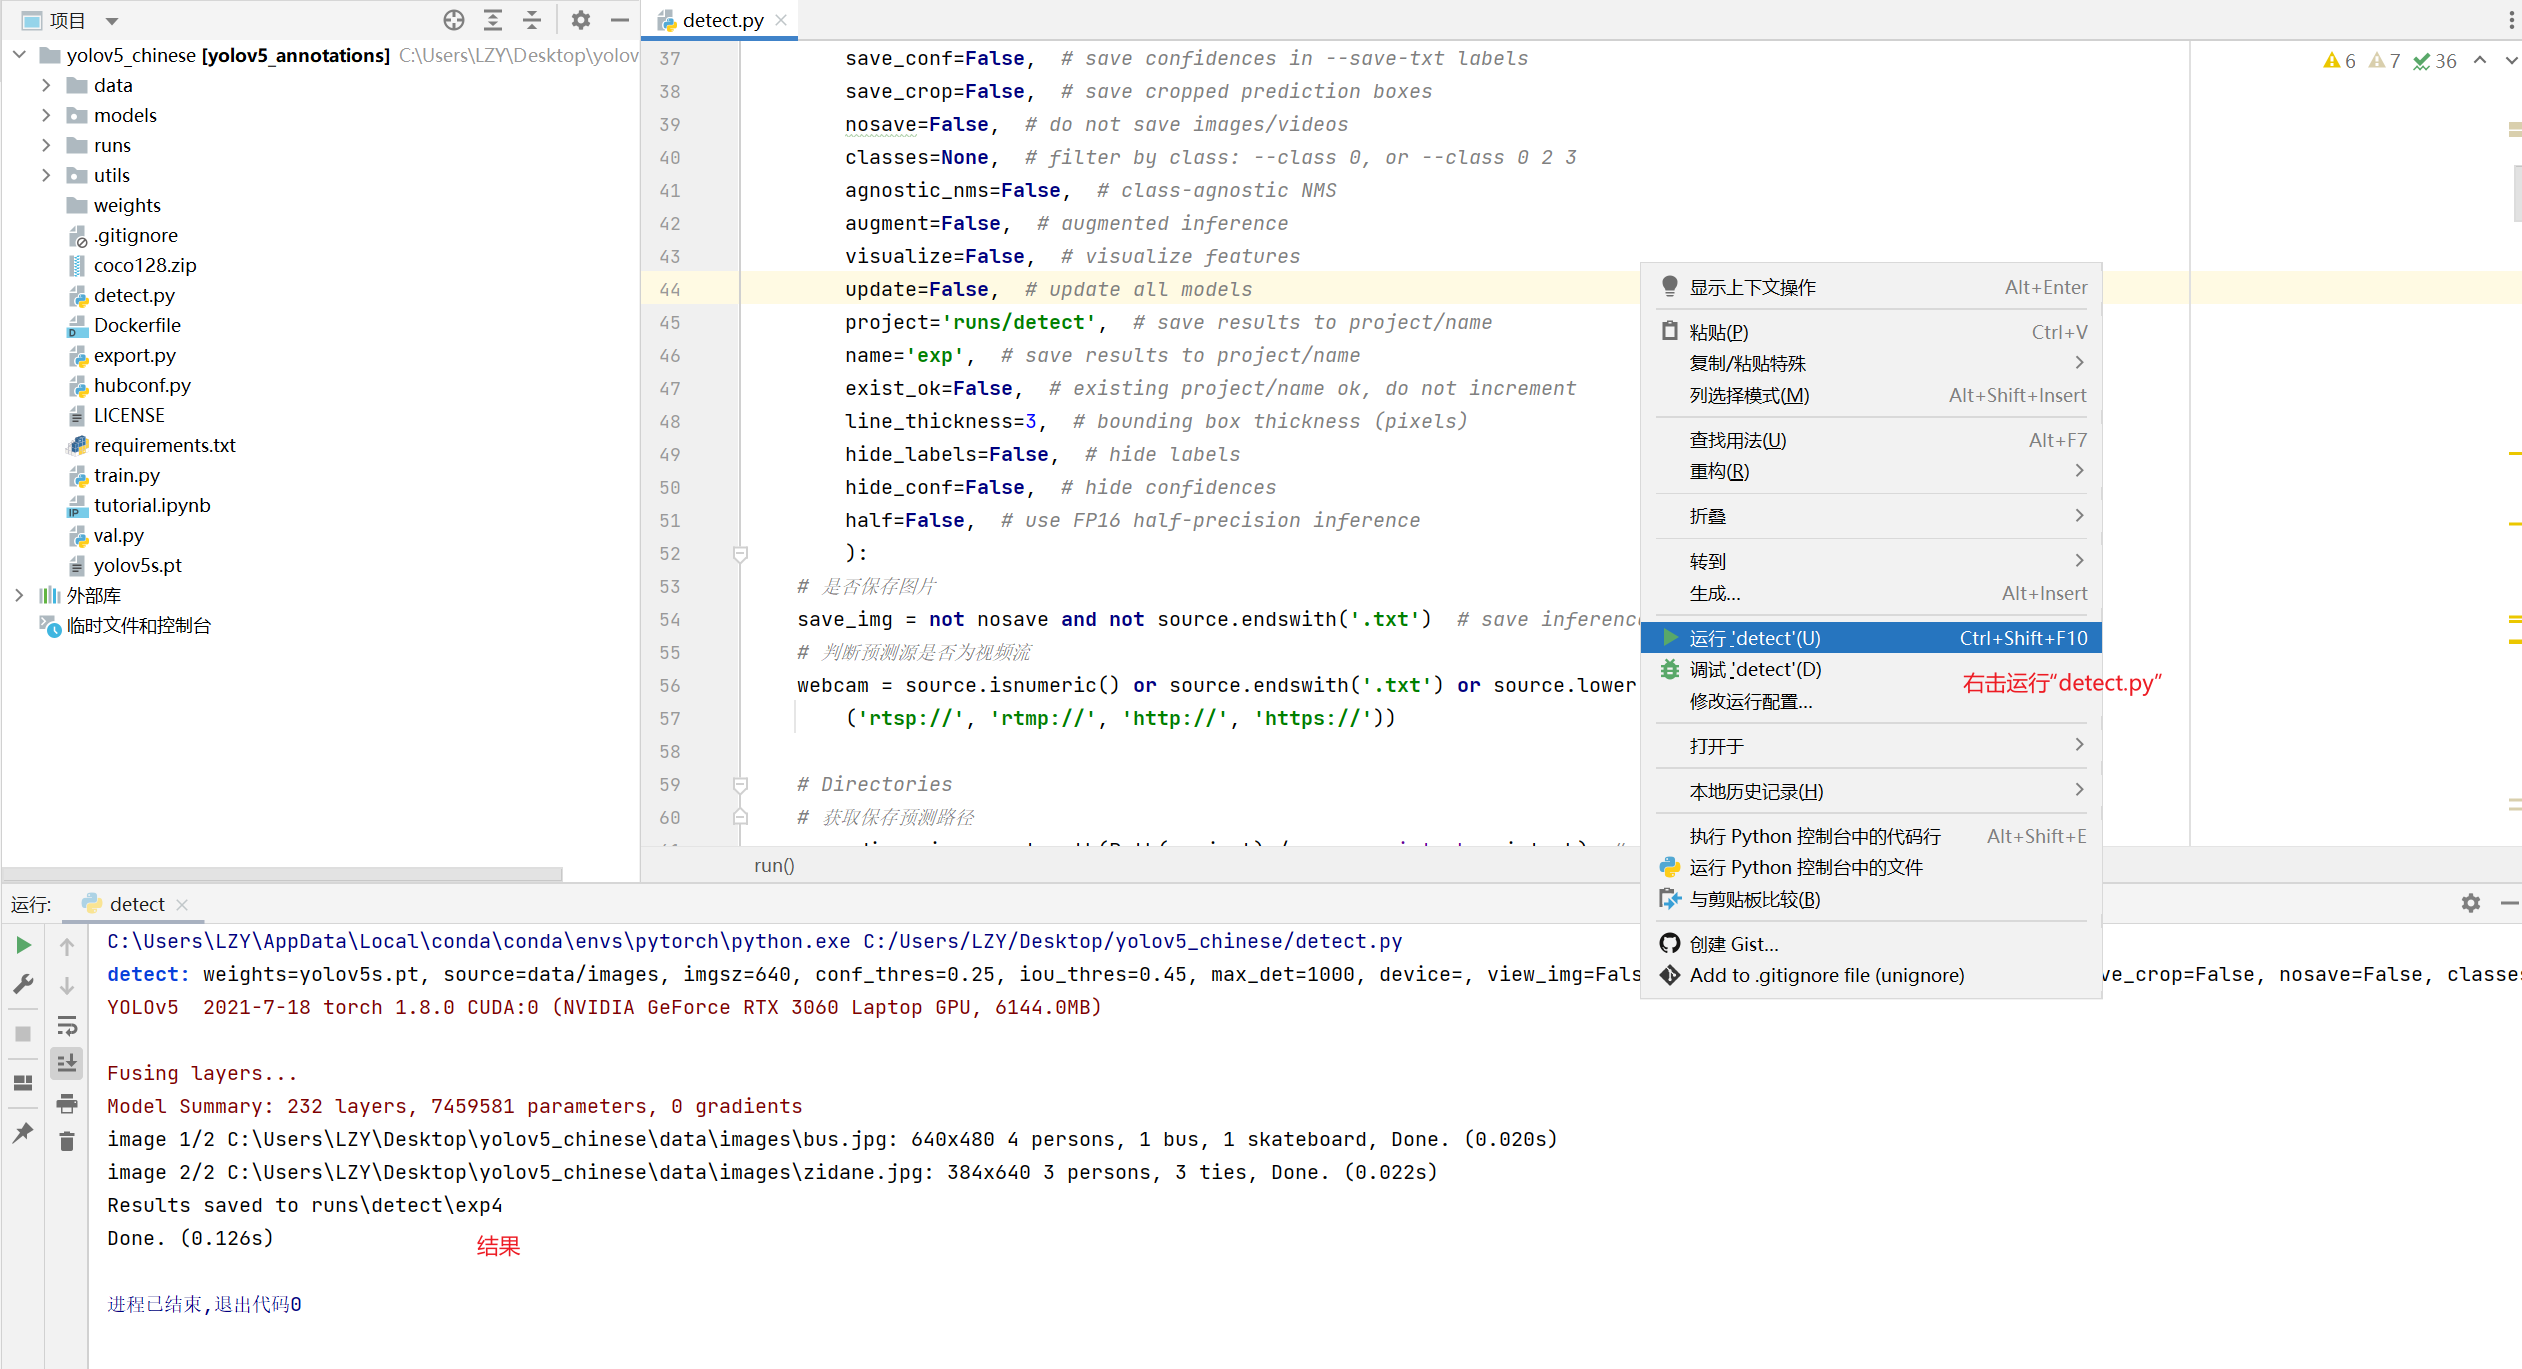
Task: Select column selection mode menu item
Action: 1871,395
